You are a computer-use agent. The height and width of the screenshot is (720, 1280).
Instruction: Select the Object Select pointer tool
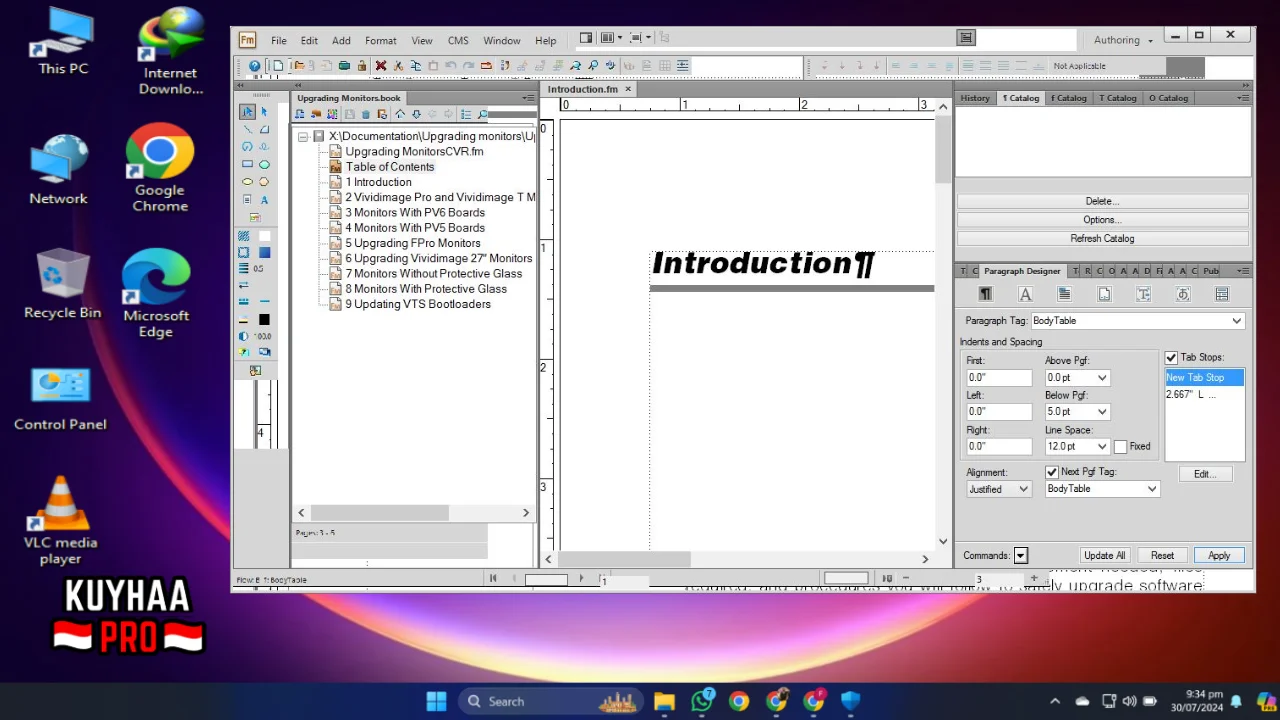(264, 111)
